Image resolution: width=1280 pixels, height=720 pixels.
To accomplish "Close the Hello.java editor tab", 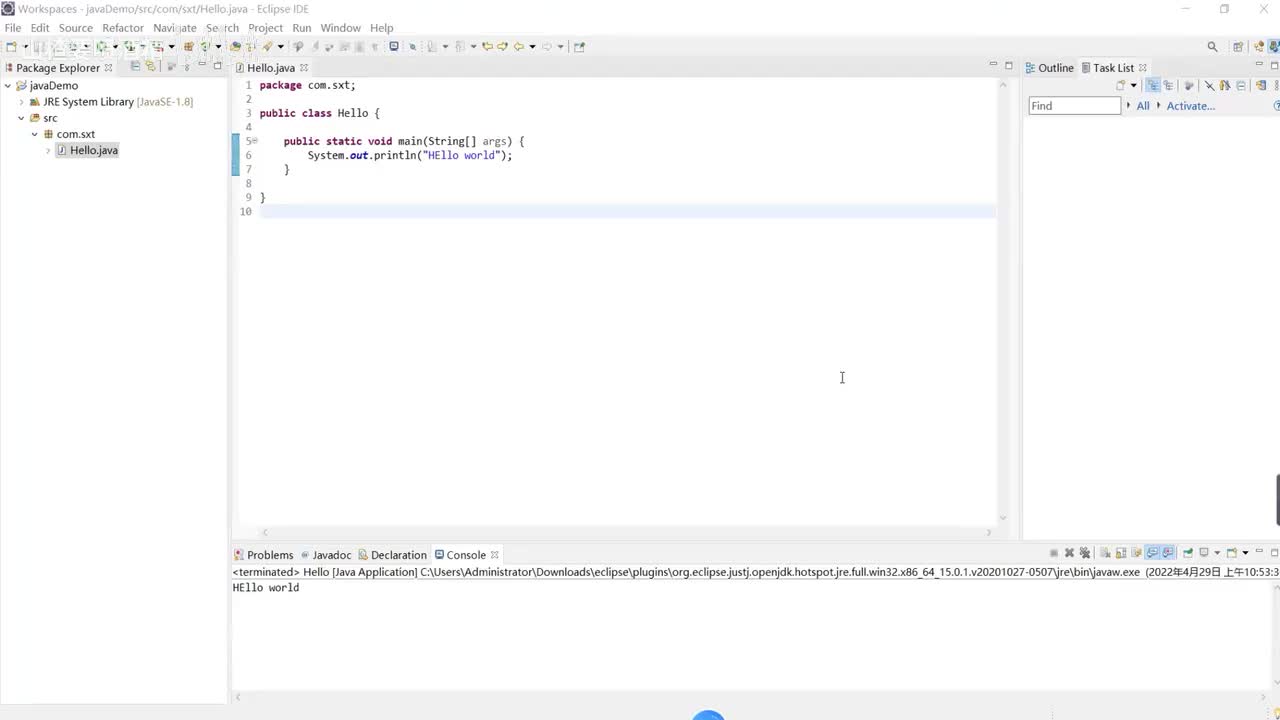I will pyautogui.click(x=304, y=68).
